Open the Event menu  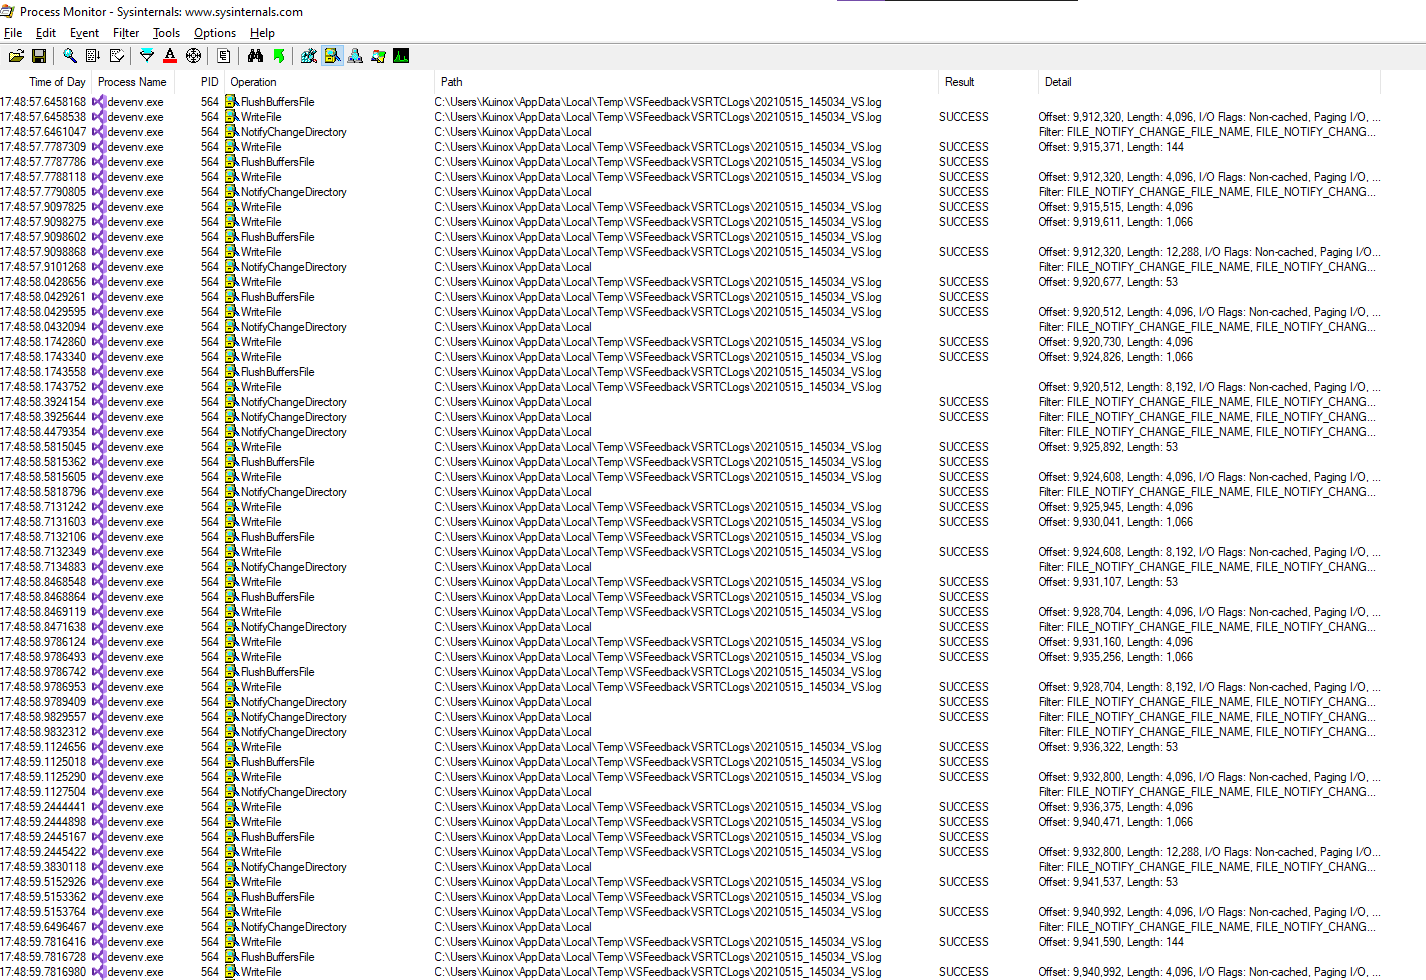pos(84,33)
